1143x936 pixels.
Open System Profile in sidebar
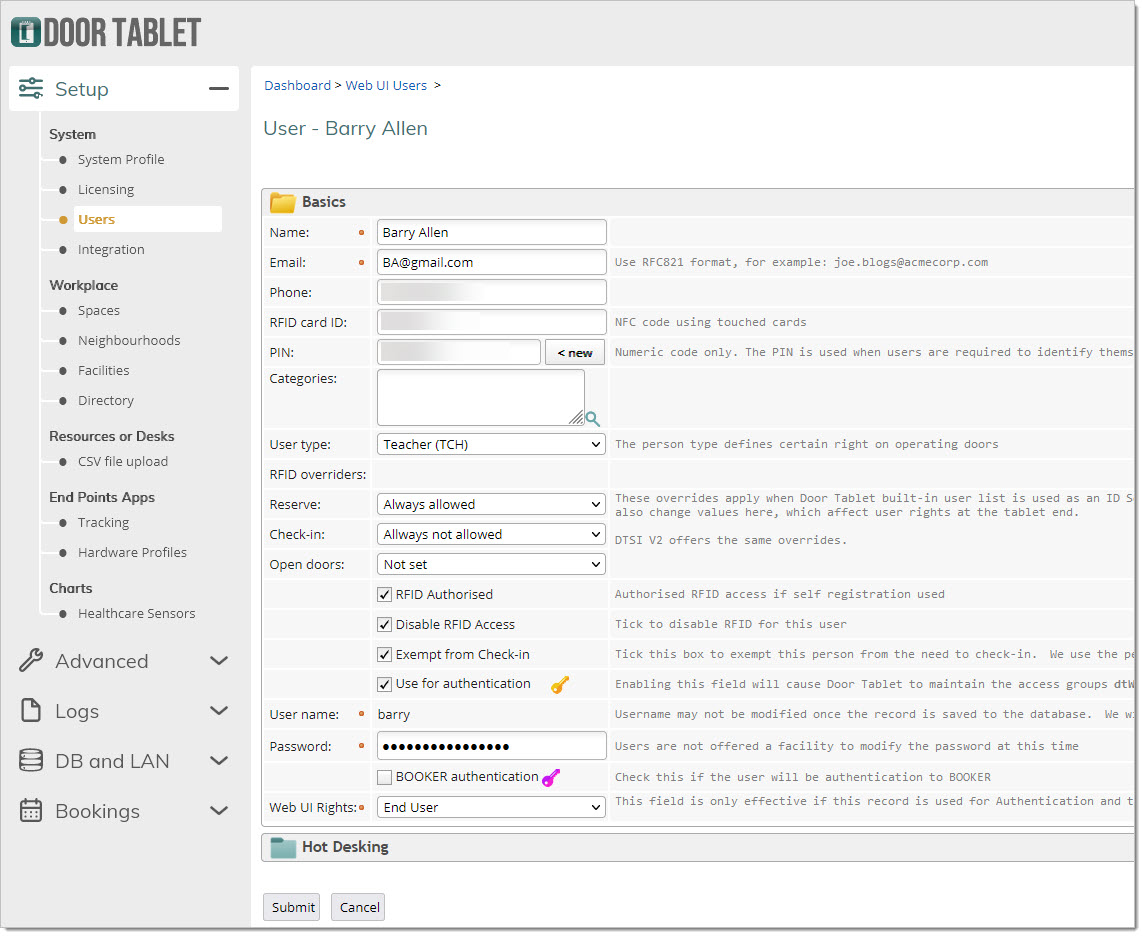click(x=121, y=160)
